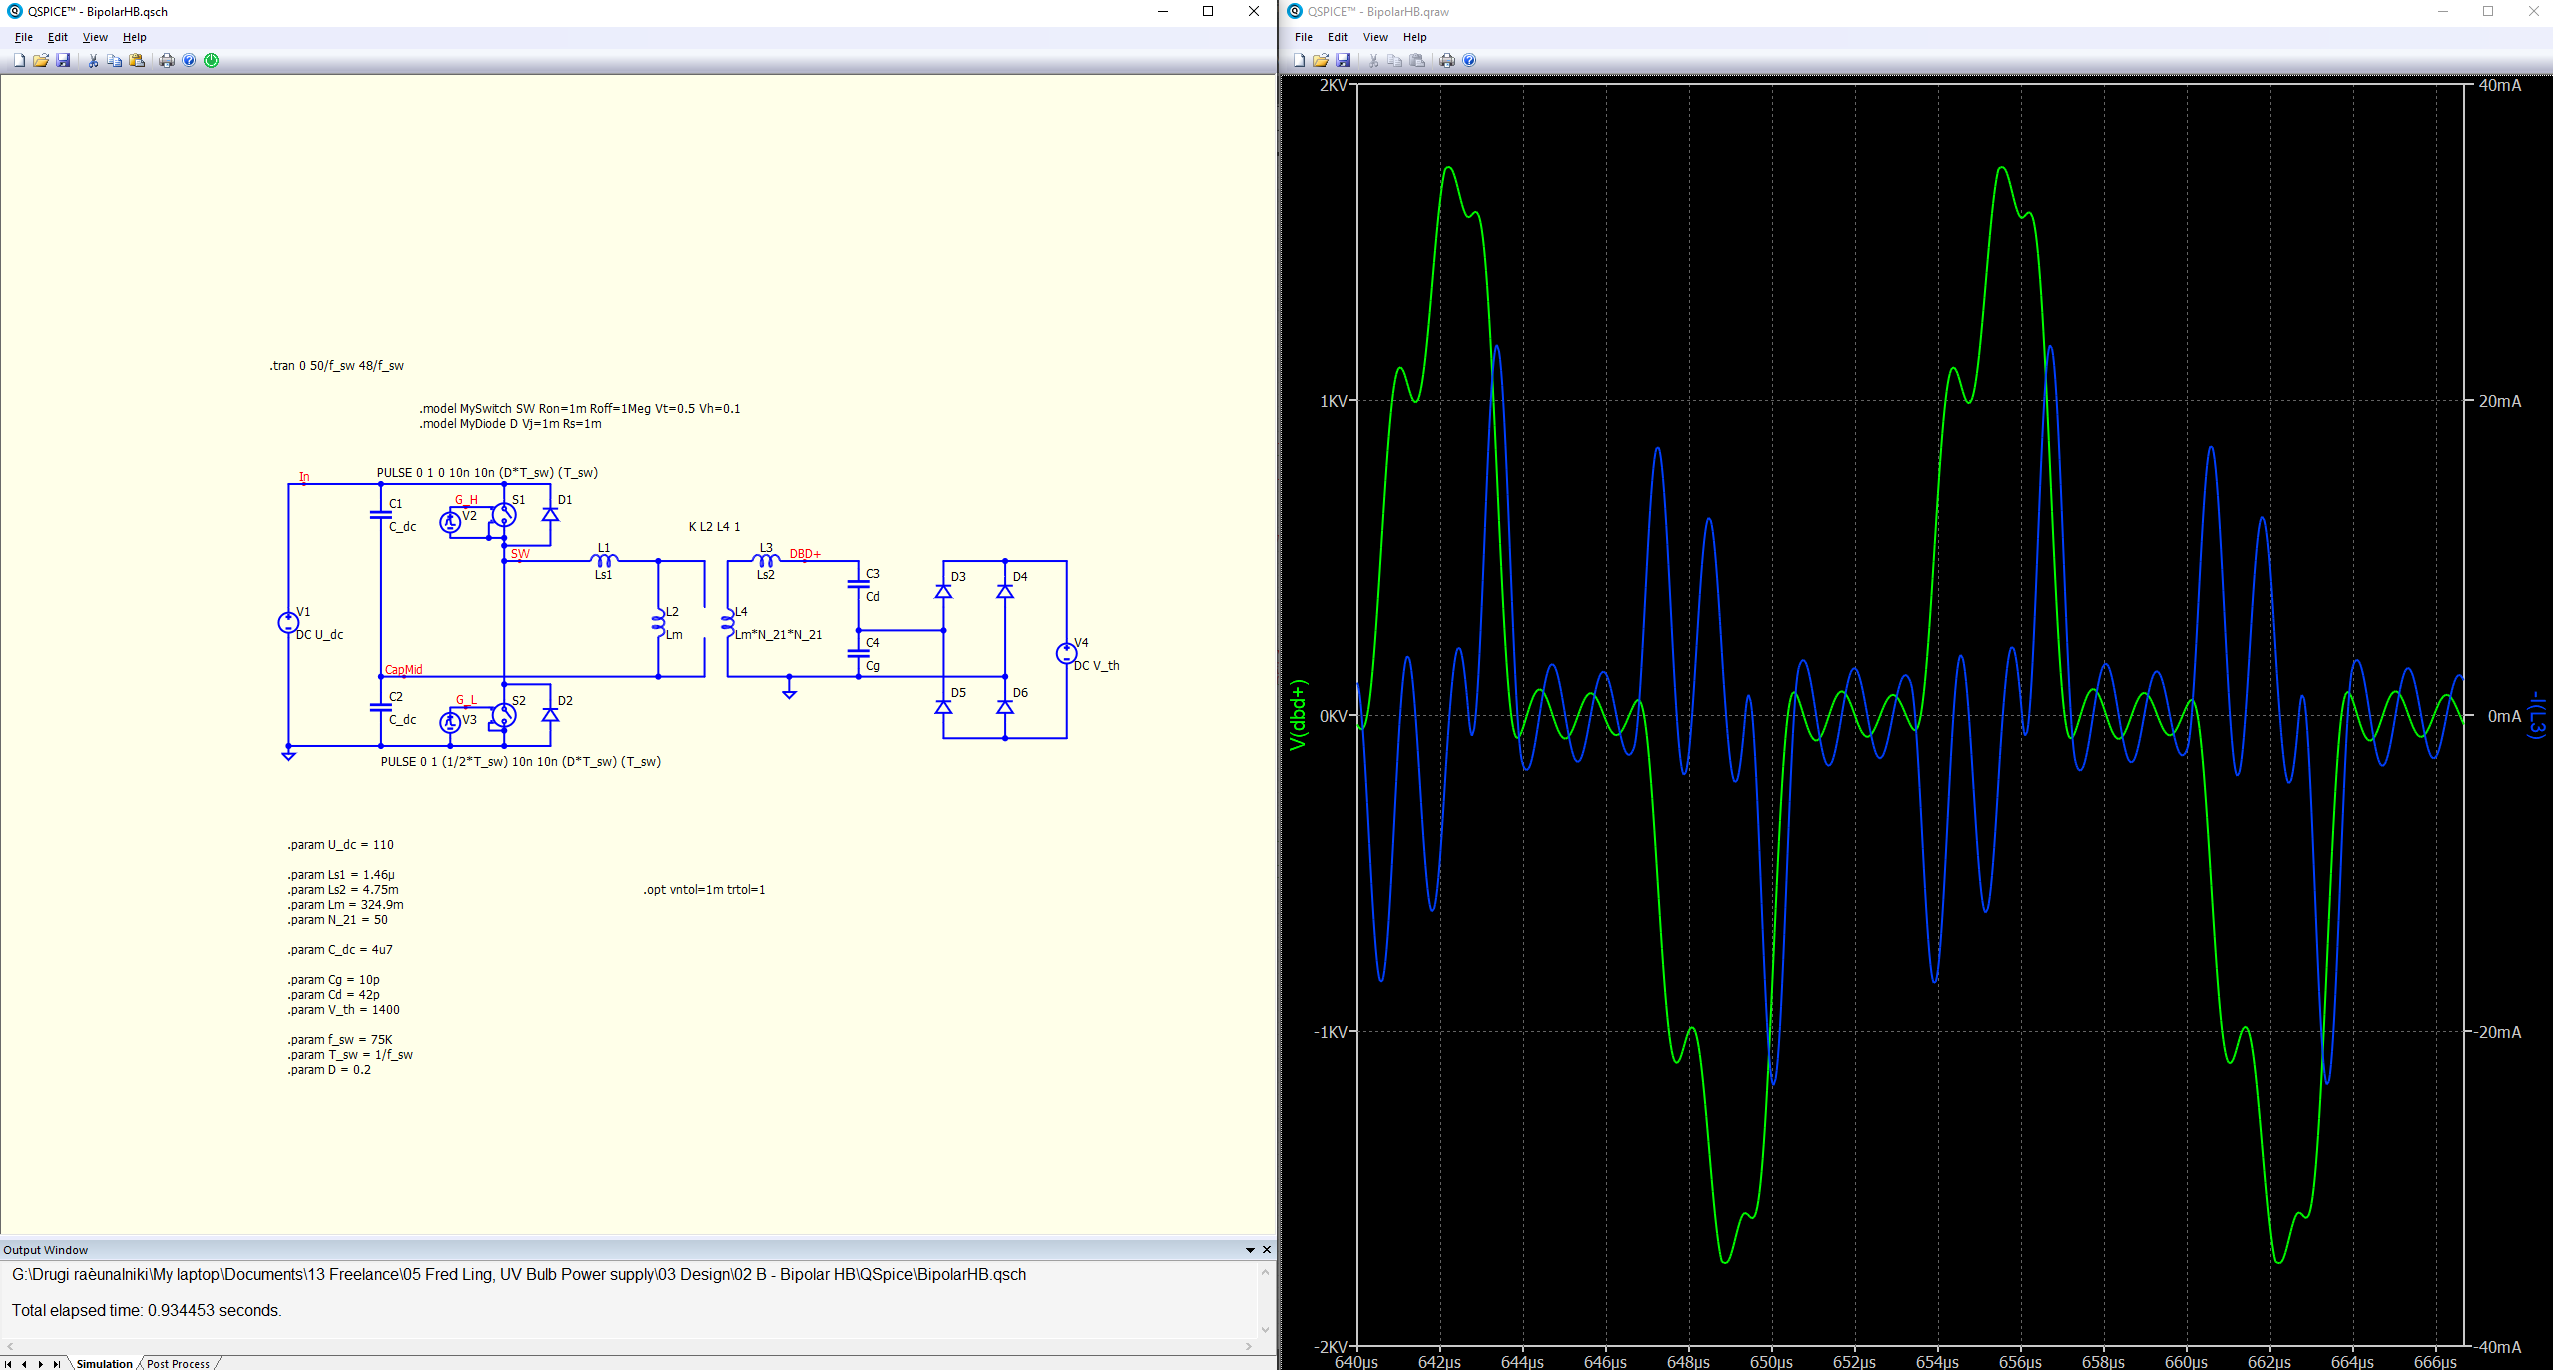2553x1370 pixels.
Task: Select CapMid net label in schematic
Action: coord(404,670)
